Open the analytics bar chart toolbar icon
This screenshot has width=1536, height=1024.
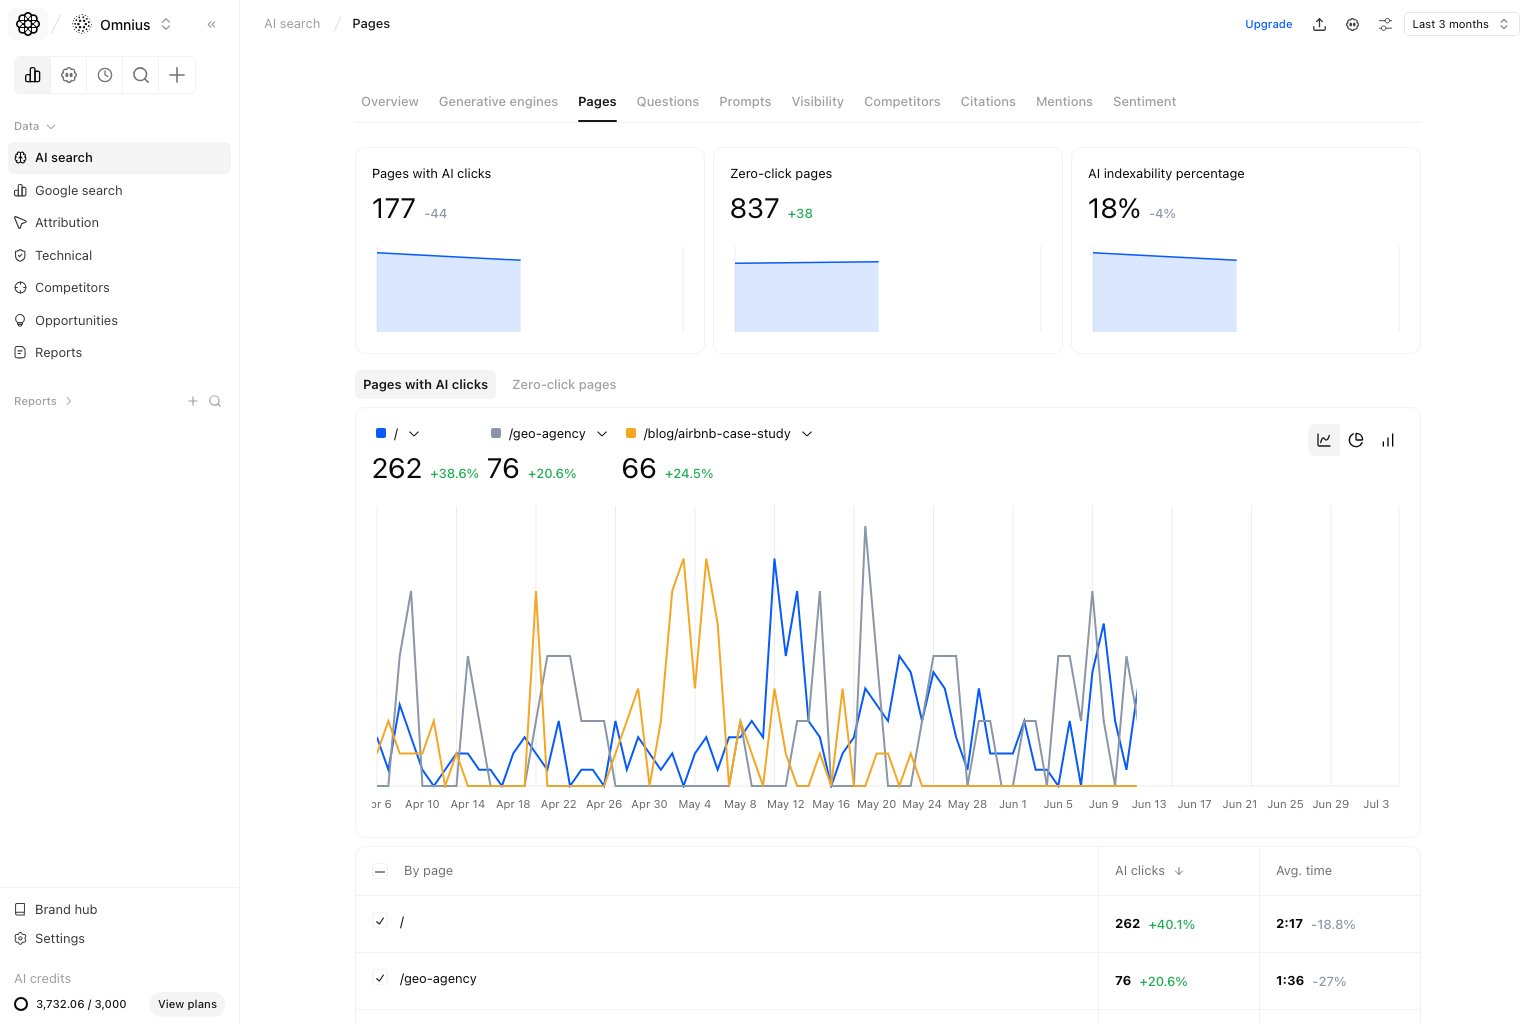[x=33, y=75]
